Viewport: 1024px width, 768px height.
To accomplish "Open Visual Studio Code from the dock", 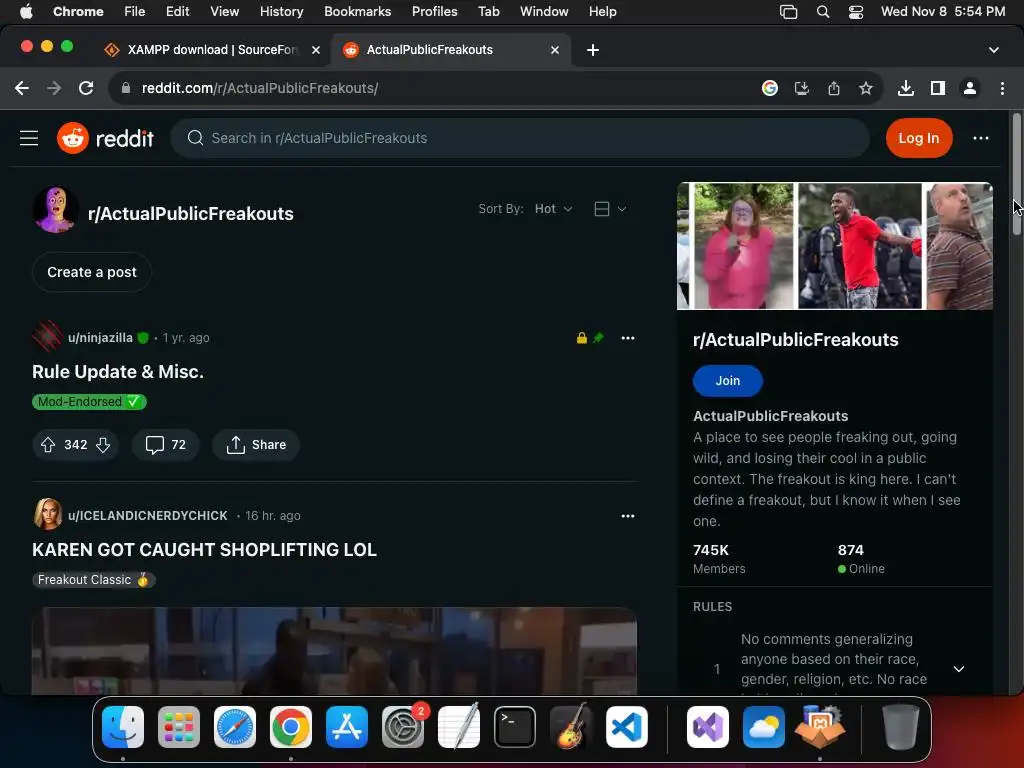I will [x=627, y=727].
